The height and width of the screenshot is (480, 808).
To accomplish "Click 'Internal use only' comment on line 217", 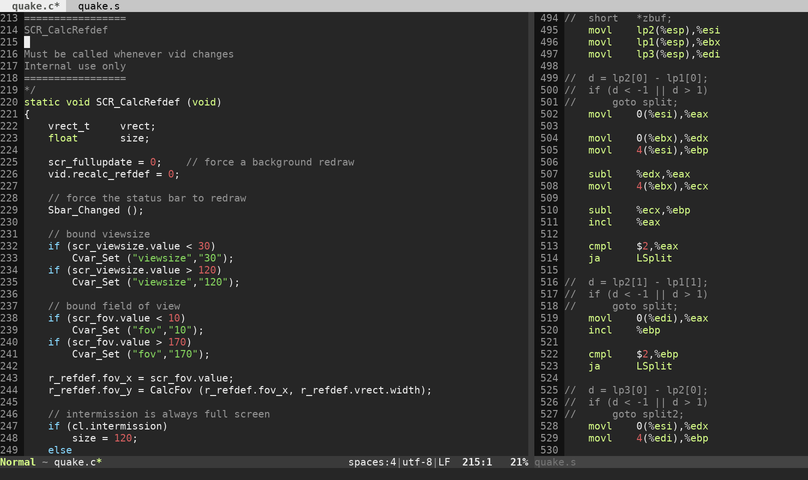I will coord(75,66).
